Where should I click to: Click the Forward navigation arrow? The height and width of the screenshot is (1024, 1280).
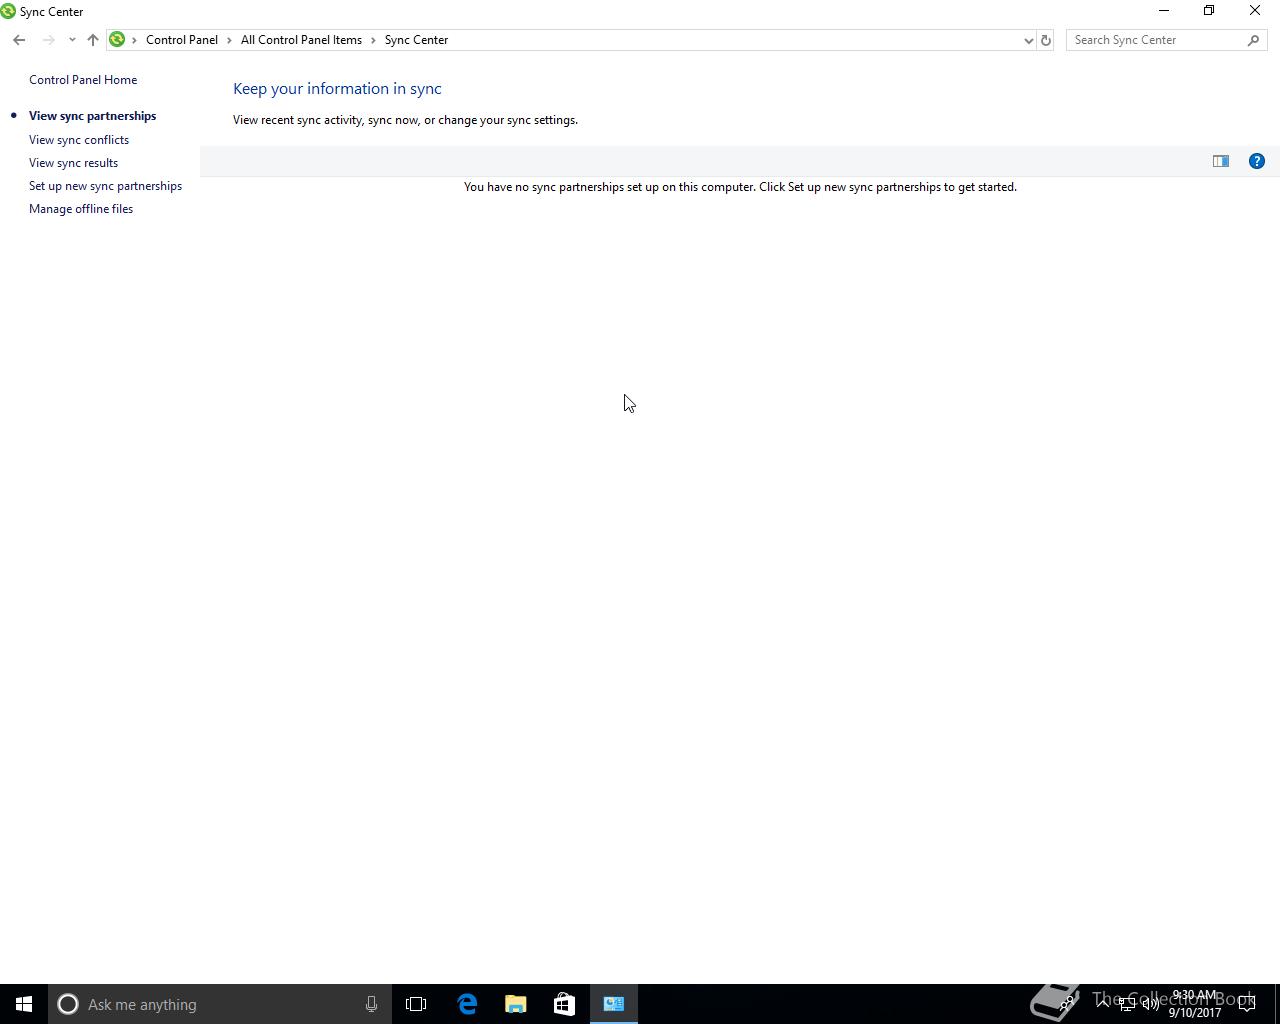[47, 40]
